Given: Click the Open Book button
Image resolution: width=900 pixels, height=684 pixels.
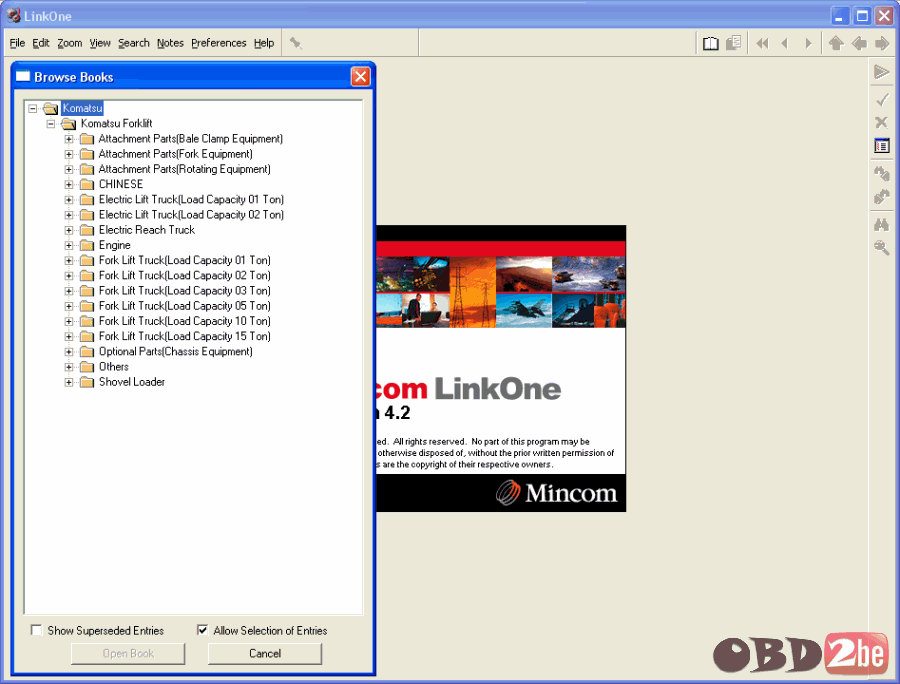Looking at the screenshot, I should (128, 654).
